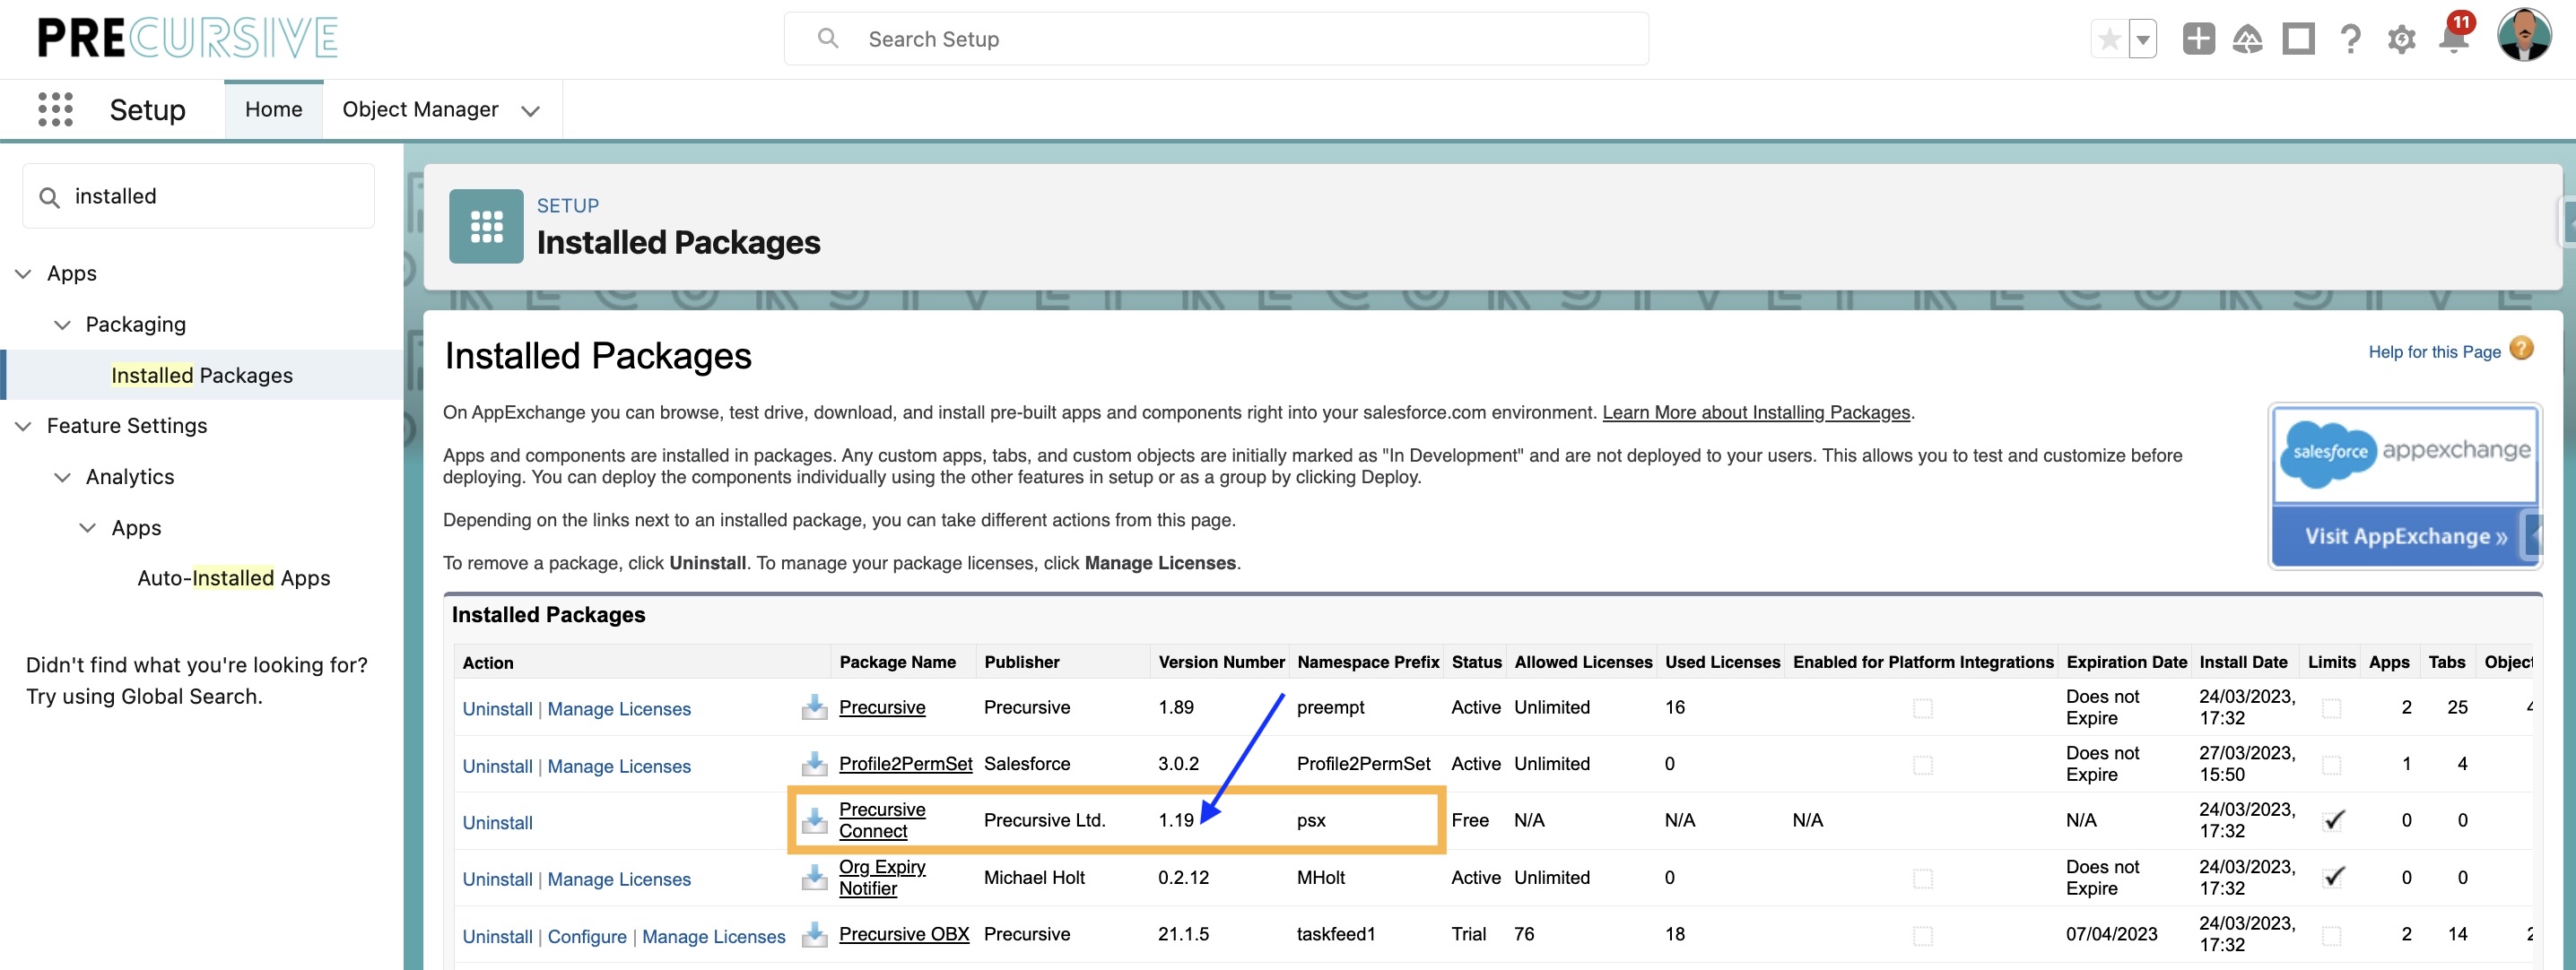Toggle Platform Integrations checkbox for Org Expiry Notifier
The image size is (2576, 970).
tap(1922, 878)
